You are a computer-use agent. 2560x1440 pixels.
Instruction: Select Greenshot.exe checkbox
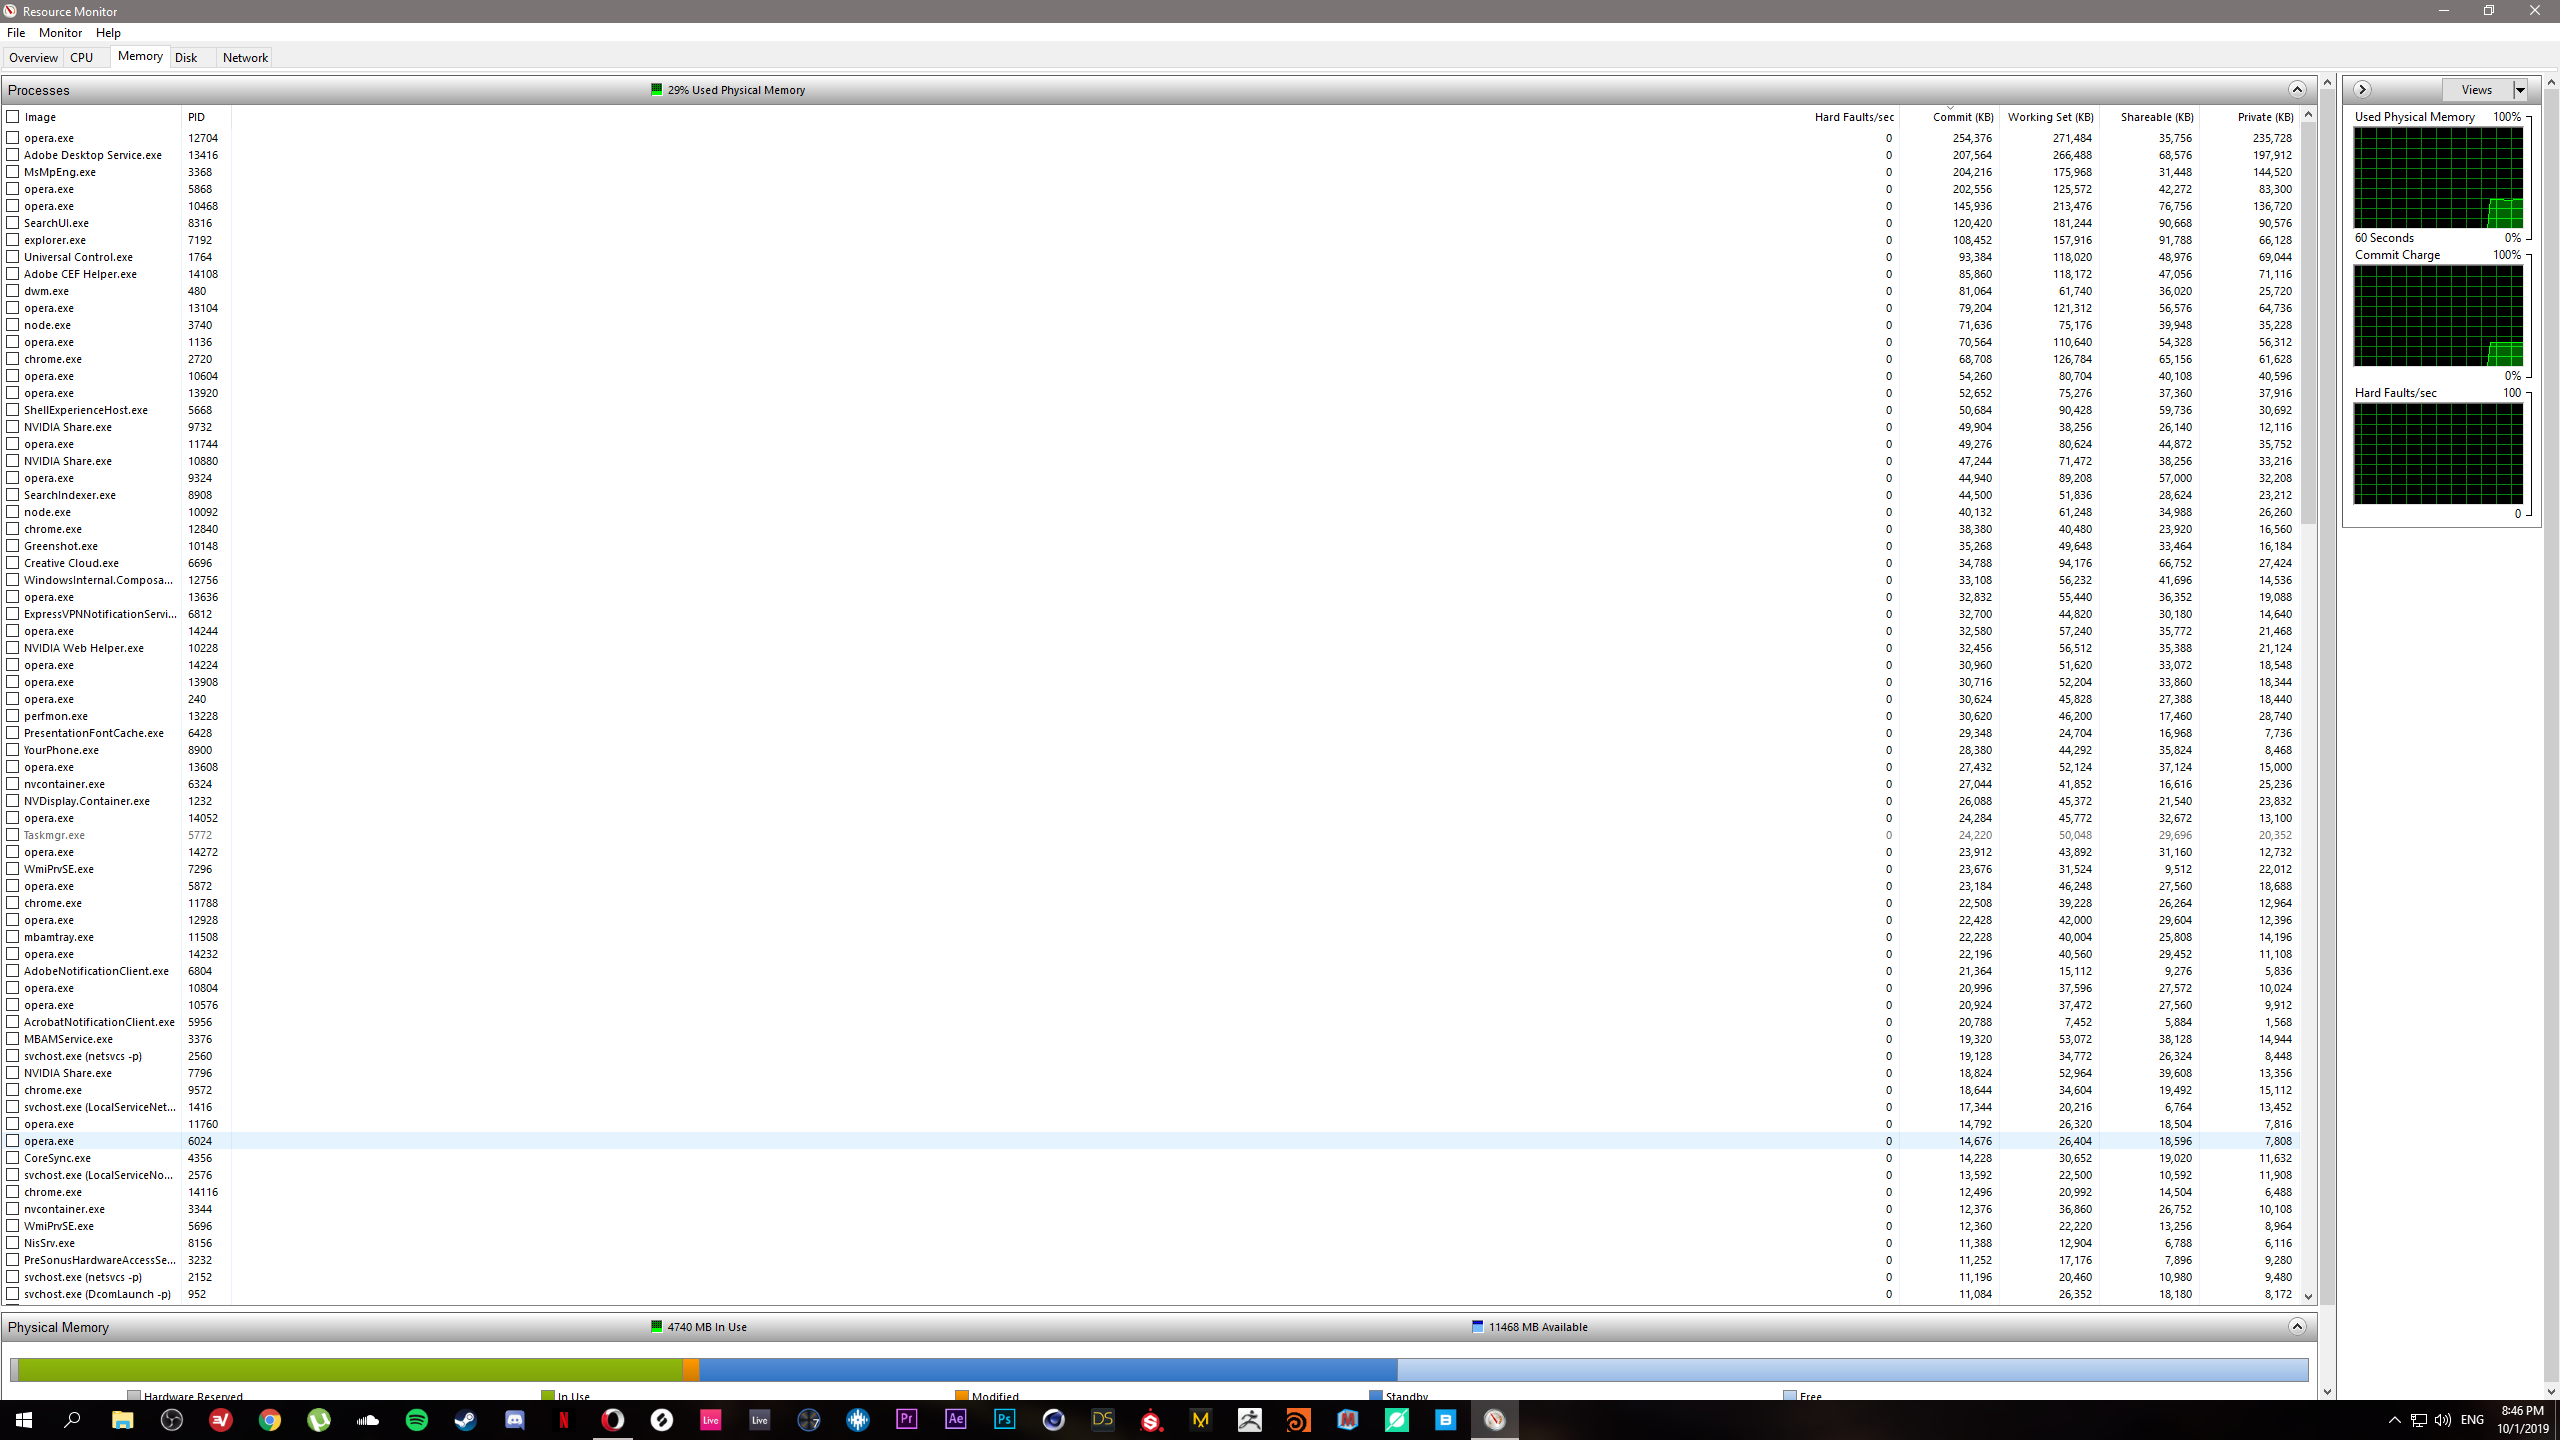tap(13, 545)
